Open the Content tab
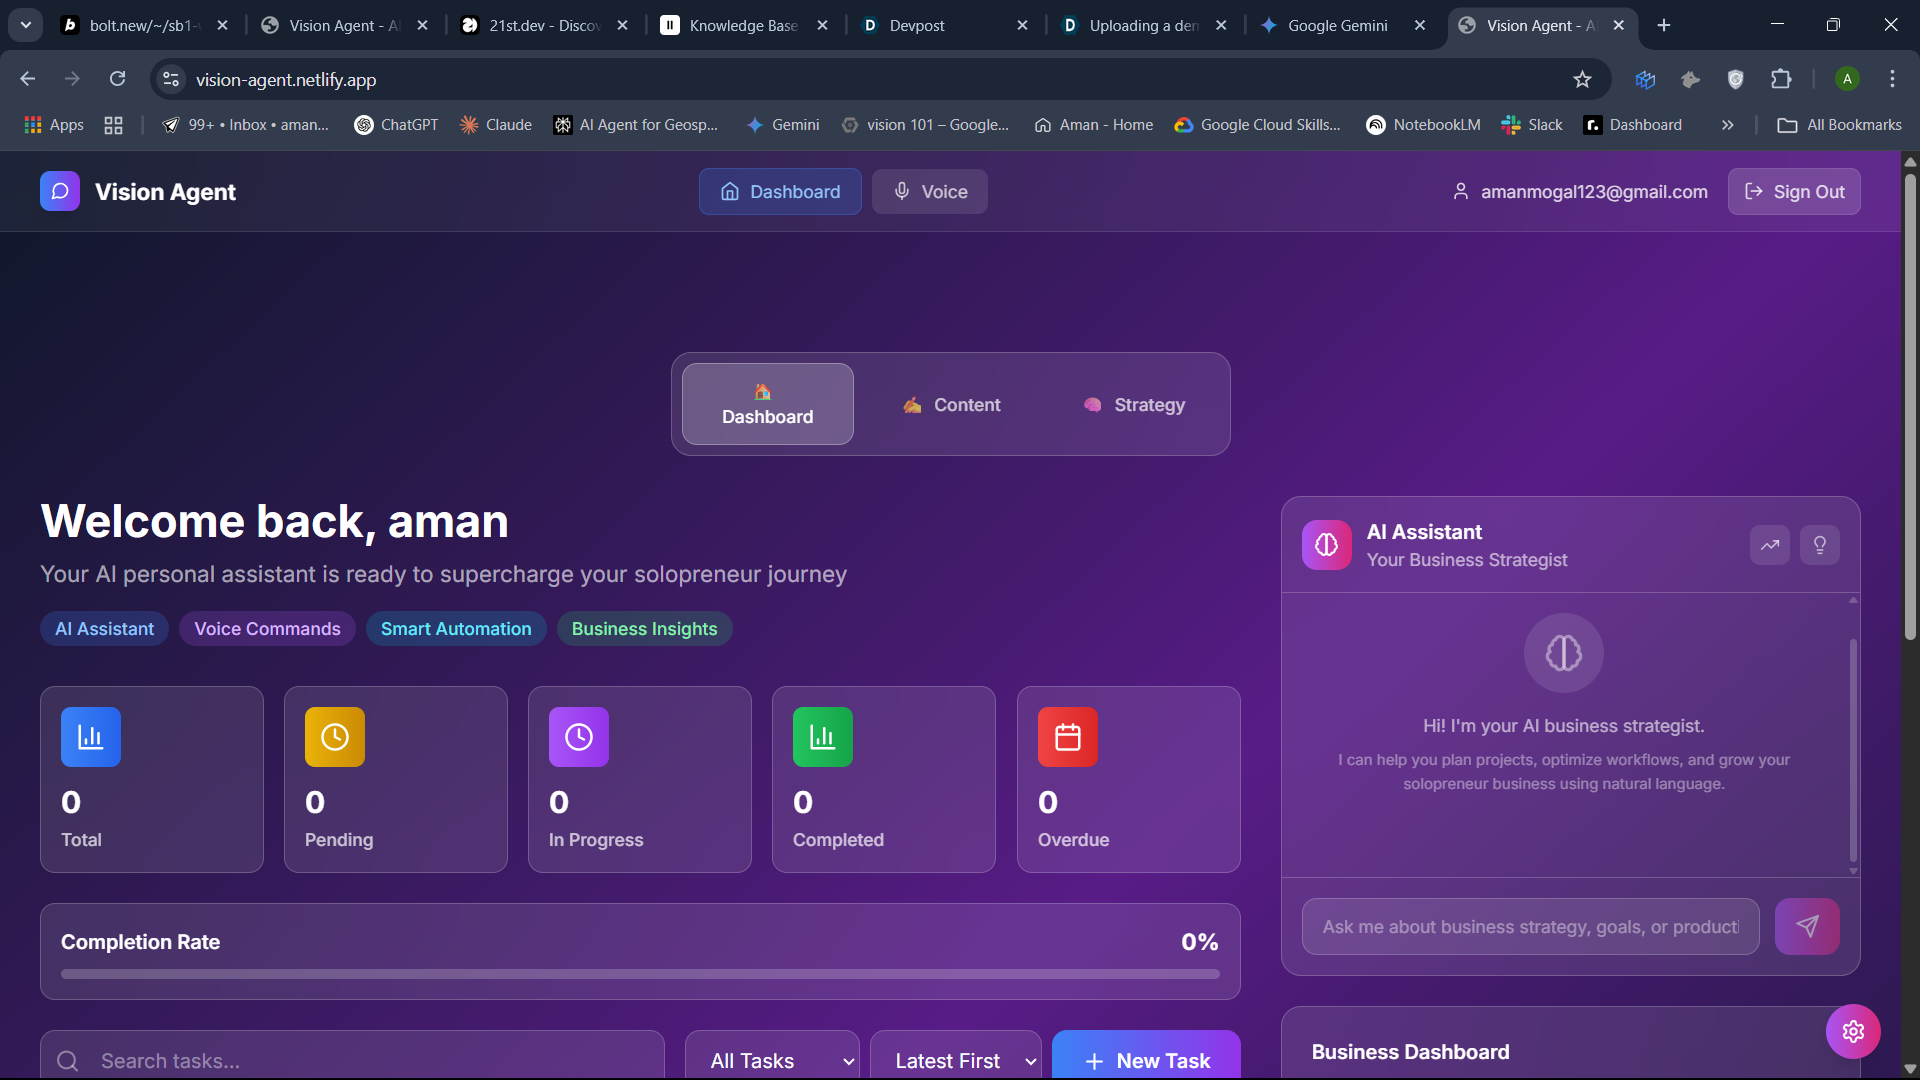This screenshot has width=1920, height=1080. tap(951, 405)
